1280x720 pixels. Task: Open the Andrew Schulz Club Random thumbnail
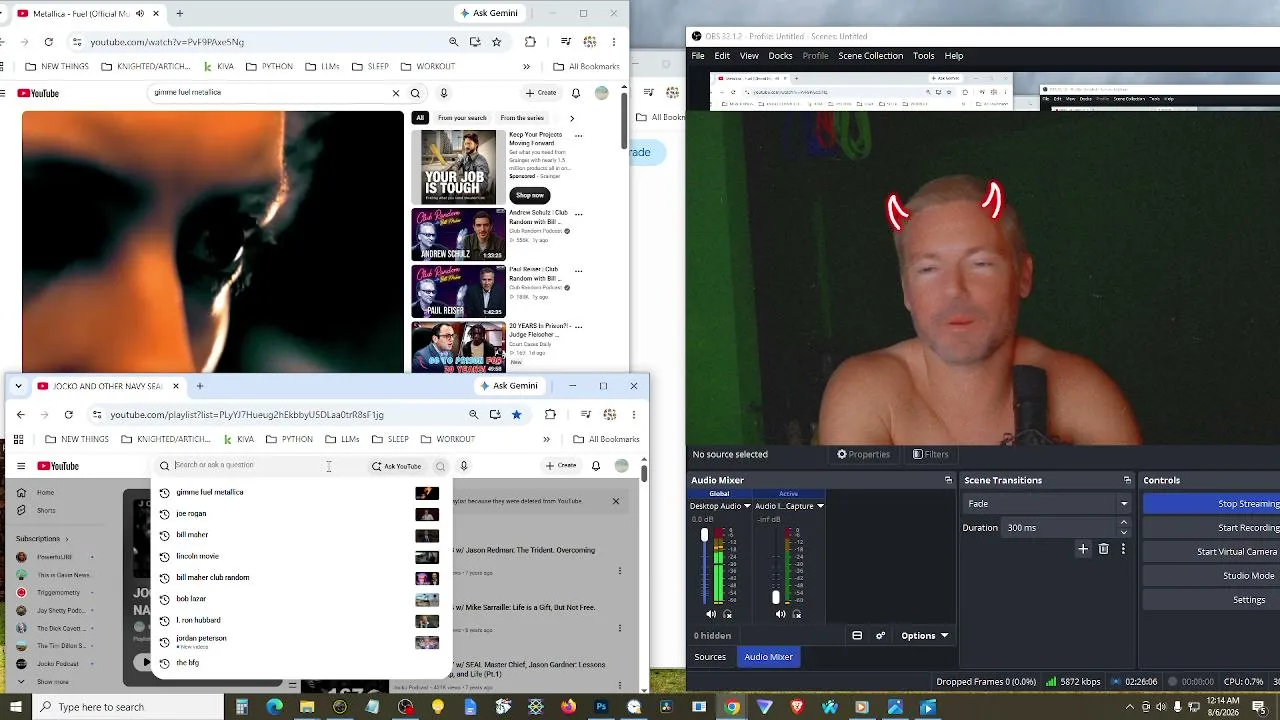[x=458, y=234]
